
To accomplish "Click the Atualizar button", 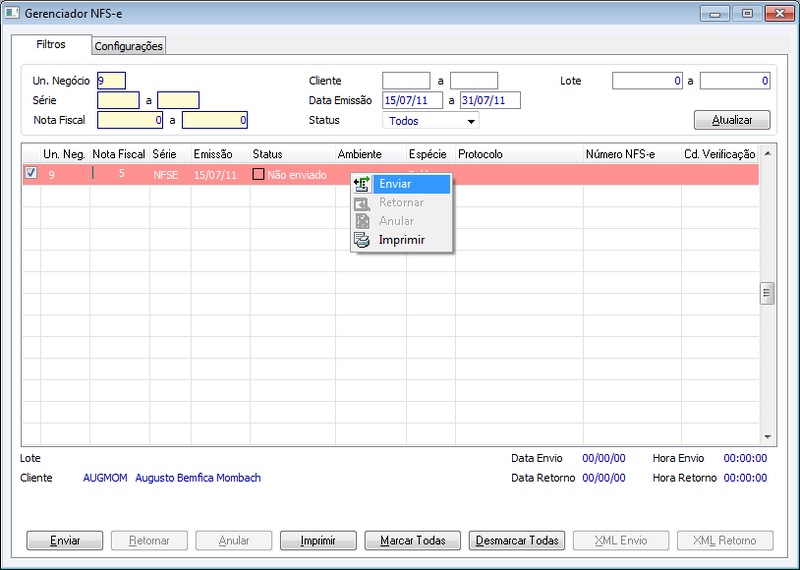I will pyautogui.click(x=732, y=120).
